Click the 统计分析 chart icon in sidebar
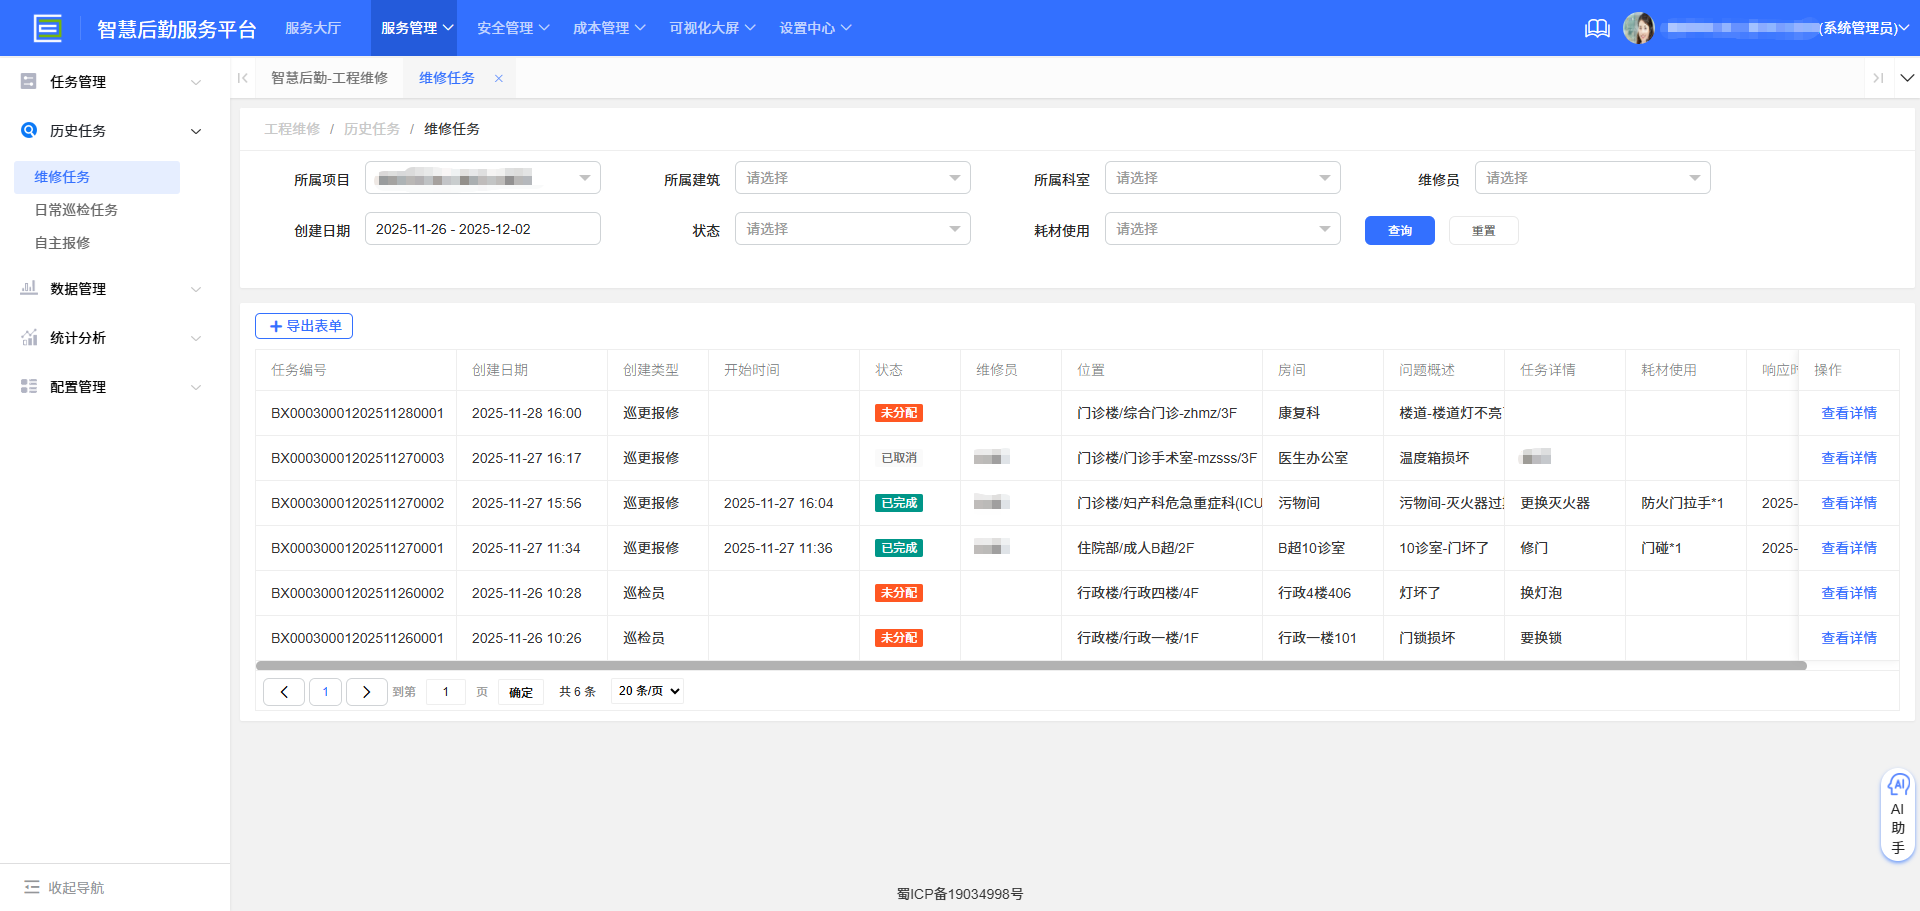 (29, 337)
